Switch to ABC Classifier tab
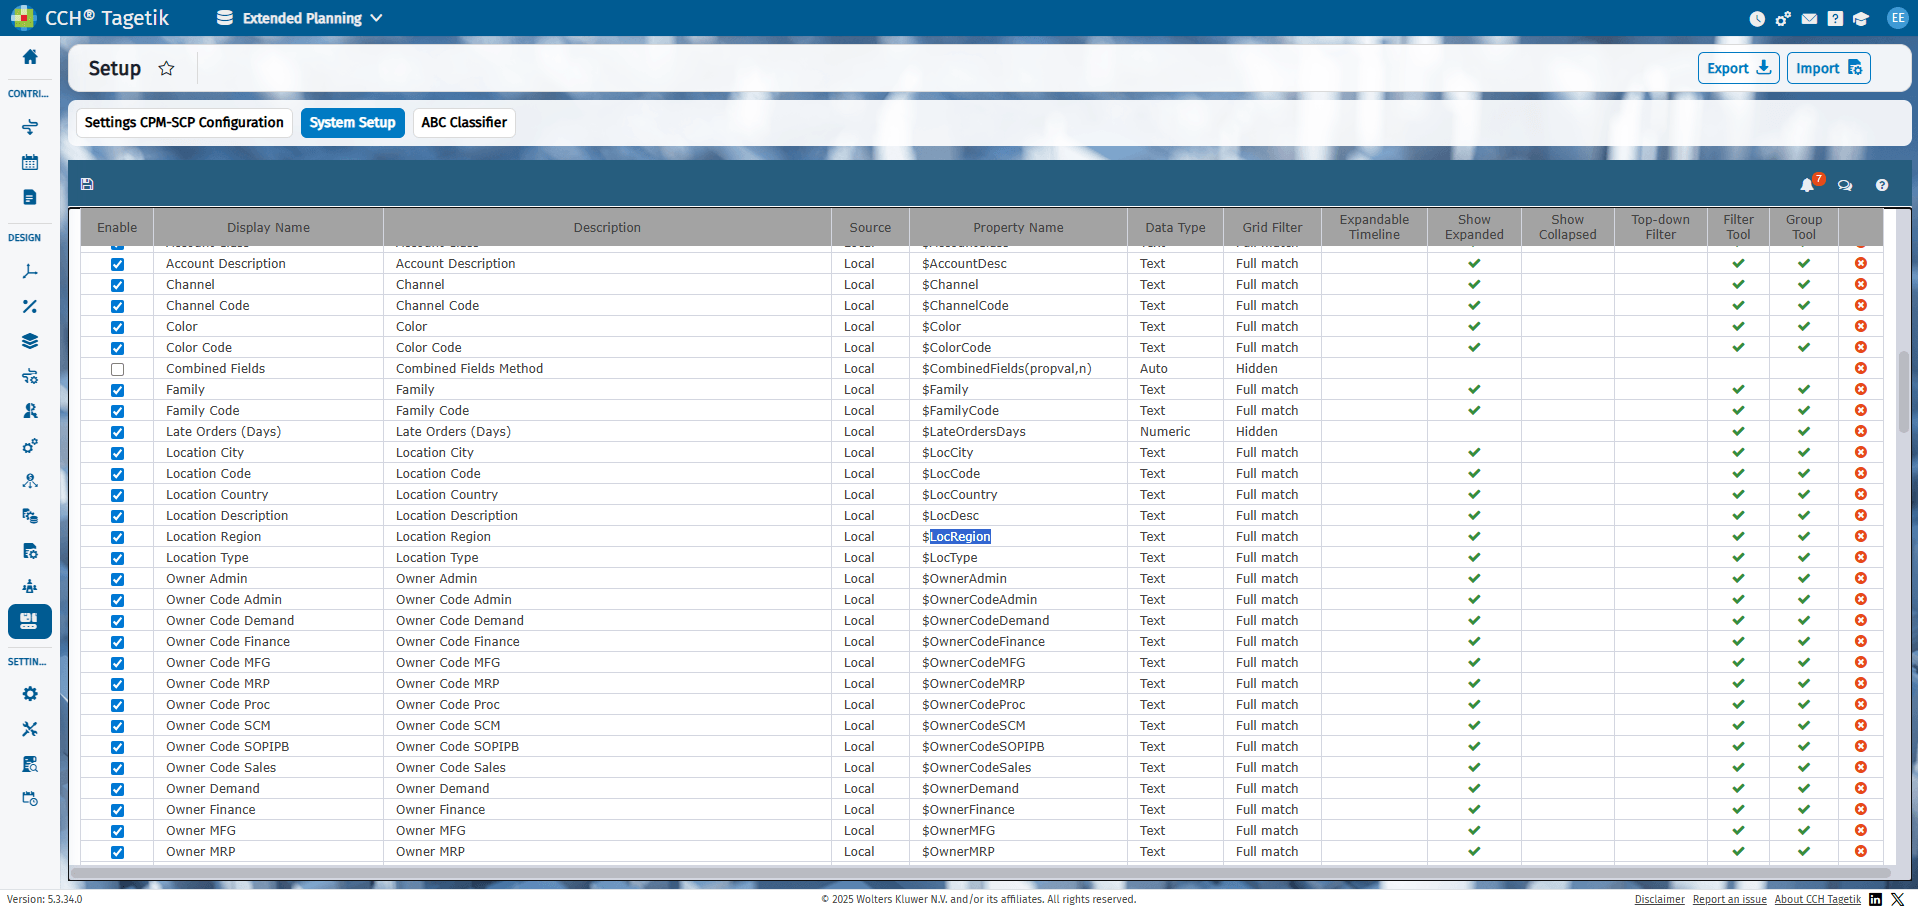1918x909 pixels. (464, 122)
